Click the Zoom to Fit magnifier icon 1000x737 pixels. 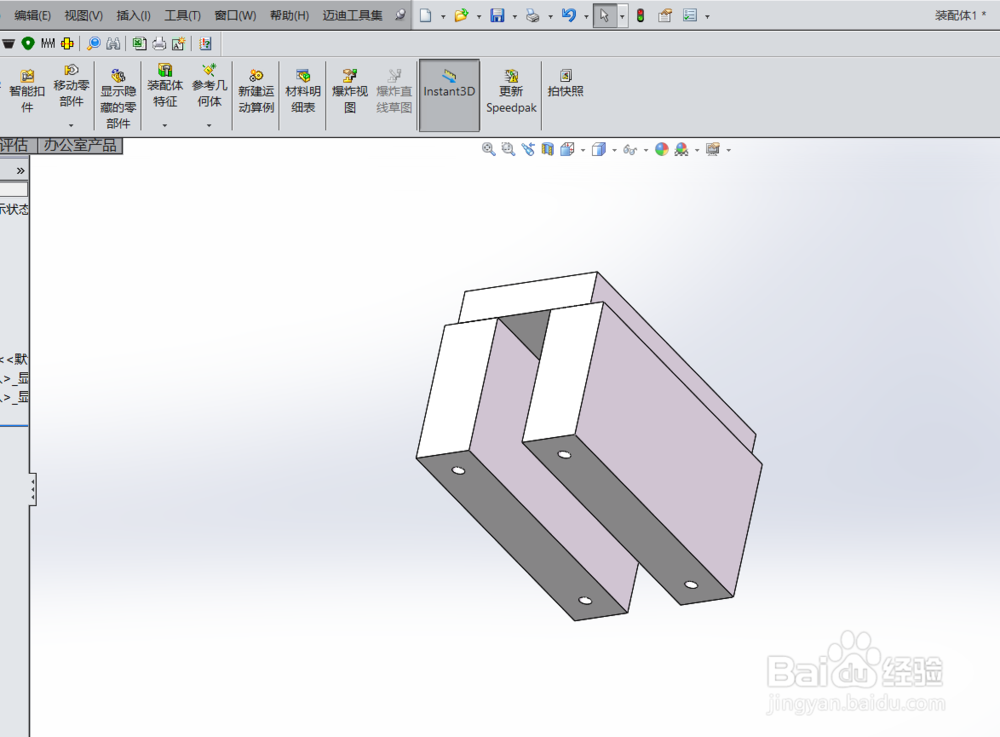(488, 148)
